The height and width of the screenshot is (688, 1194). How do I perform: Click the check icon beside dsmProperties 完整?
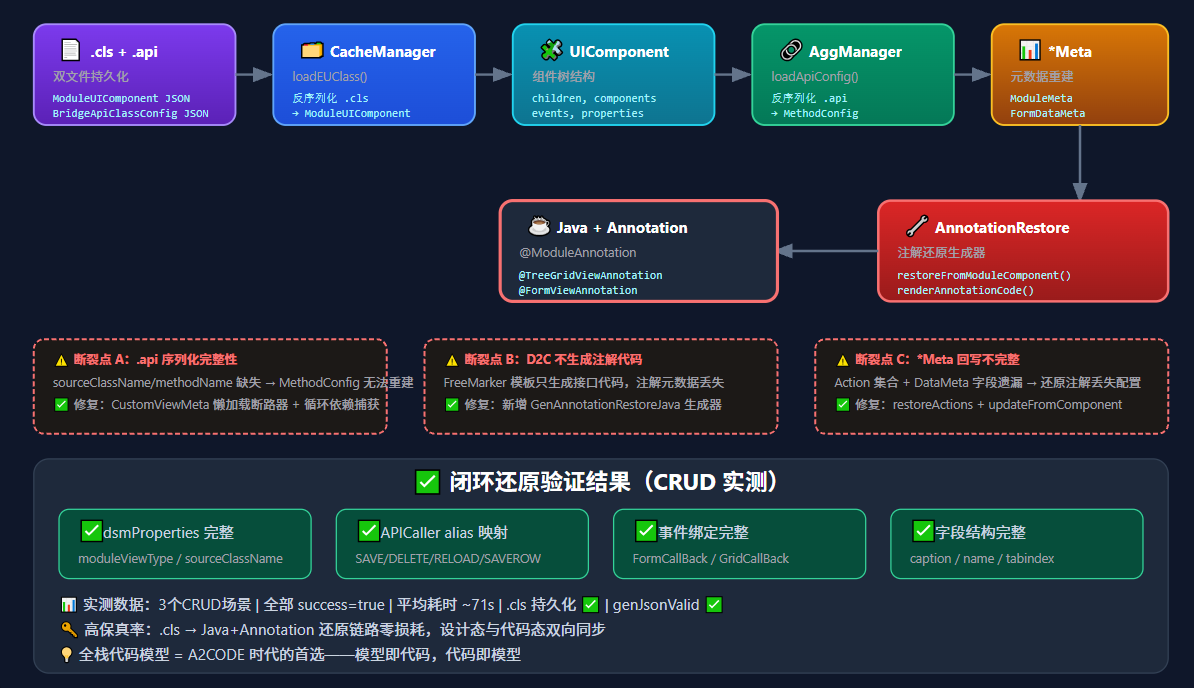click(x=91, y=530)
